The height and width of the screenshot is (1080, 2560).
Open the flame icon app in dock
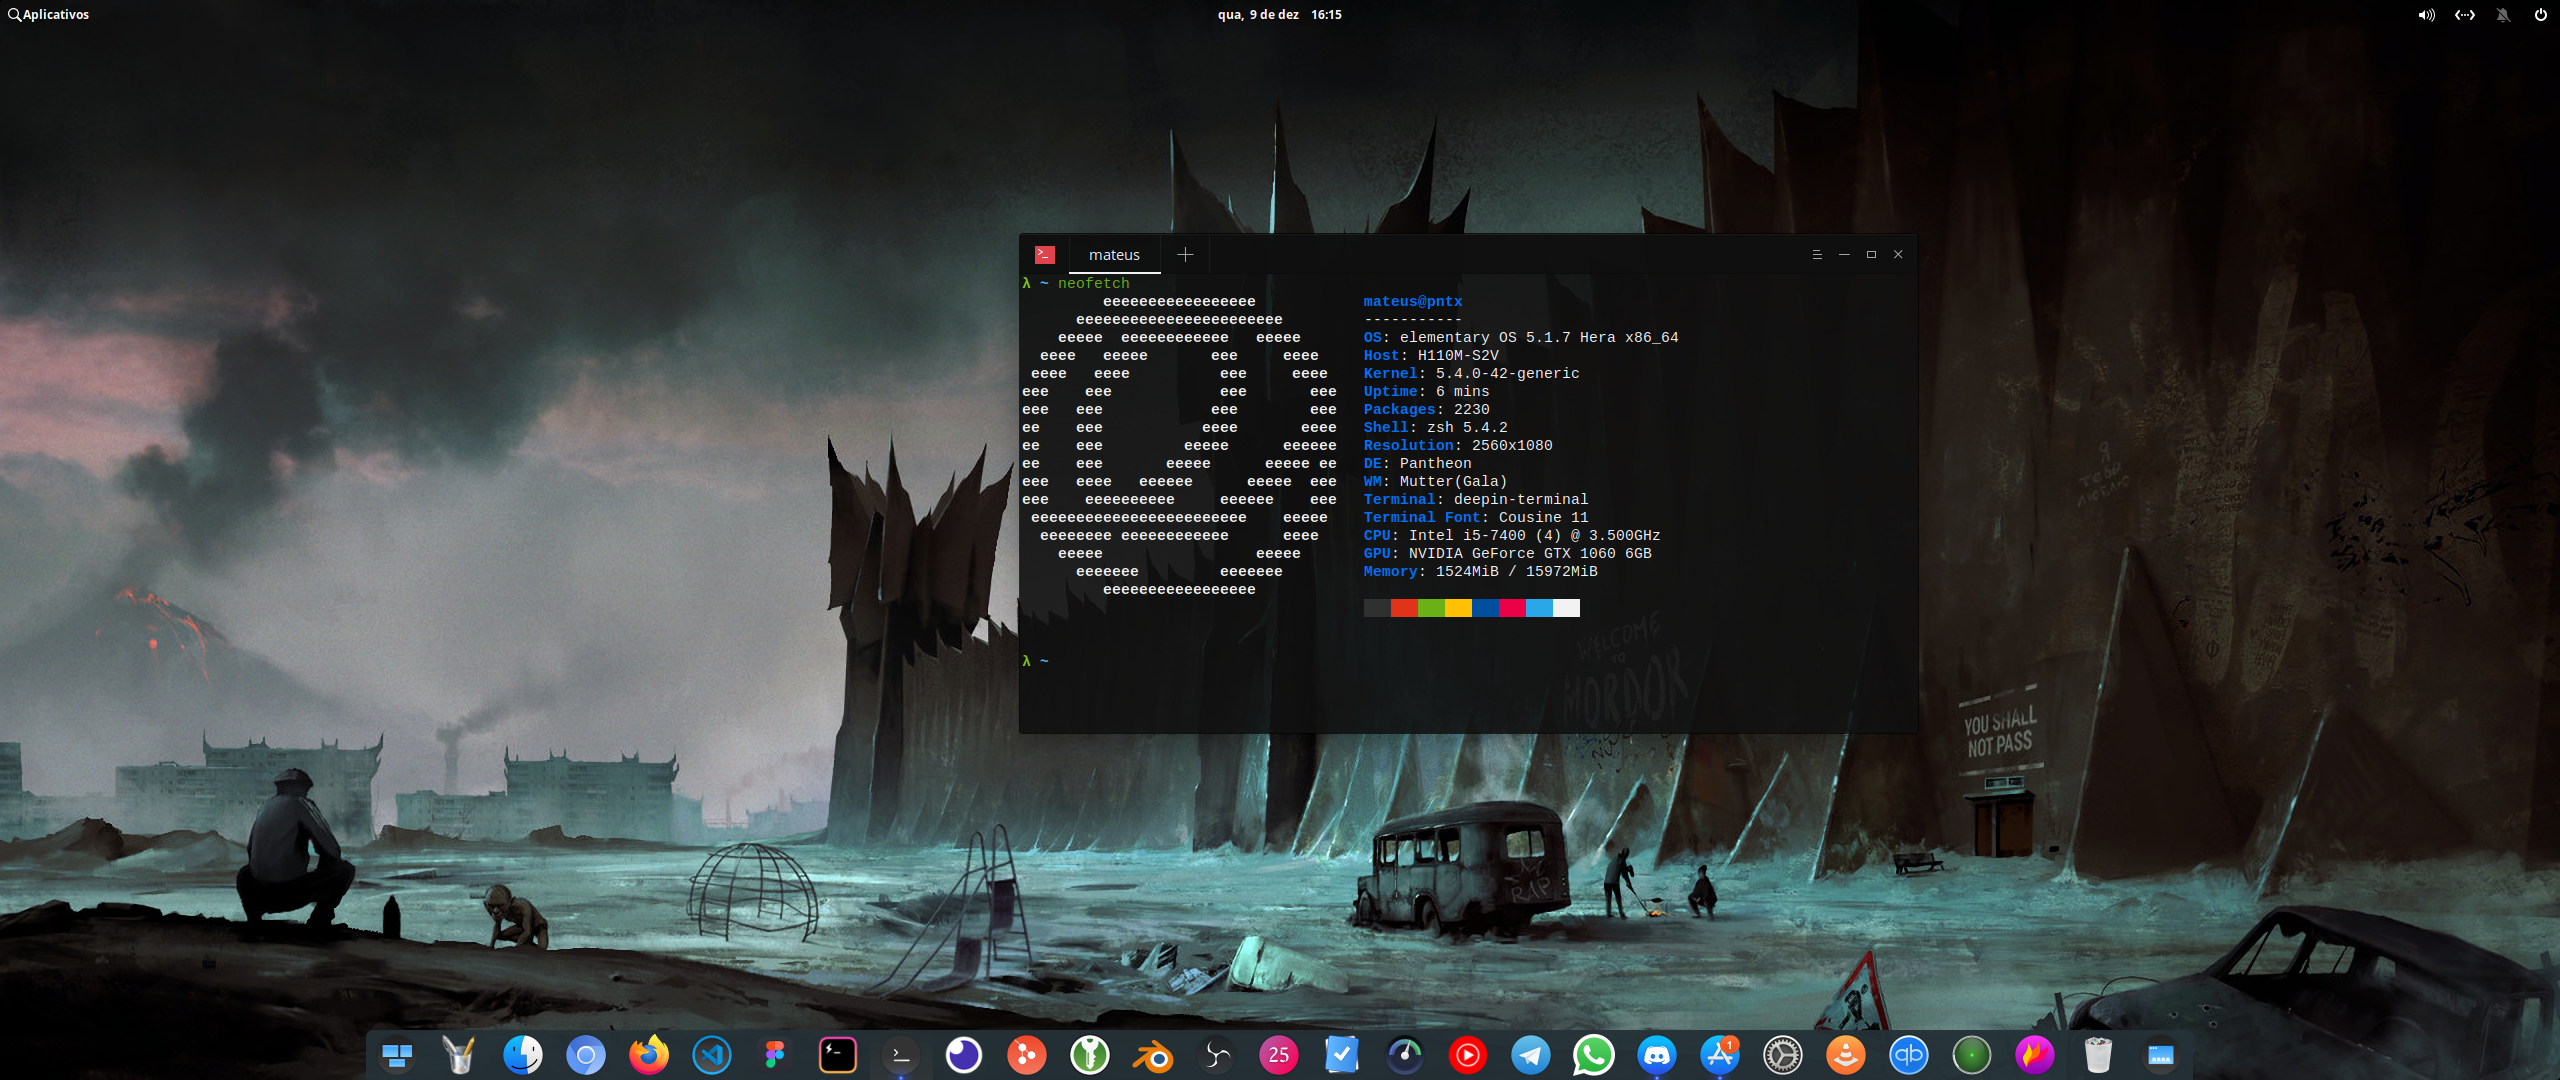[x=2035, y=1055]
